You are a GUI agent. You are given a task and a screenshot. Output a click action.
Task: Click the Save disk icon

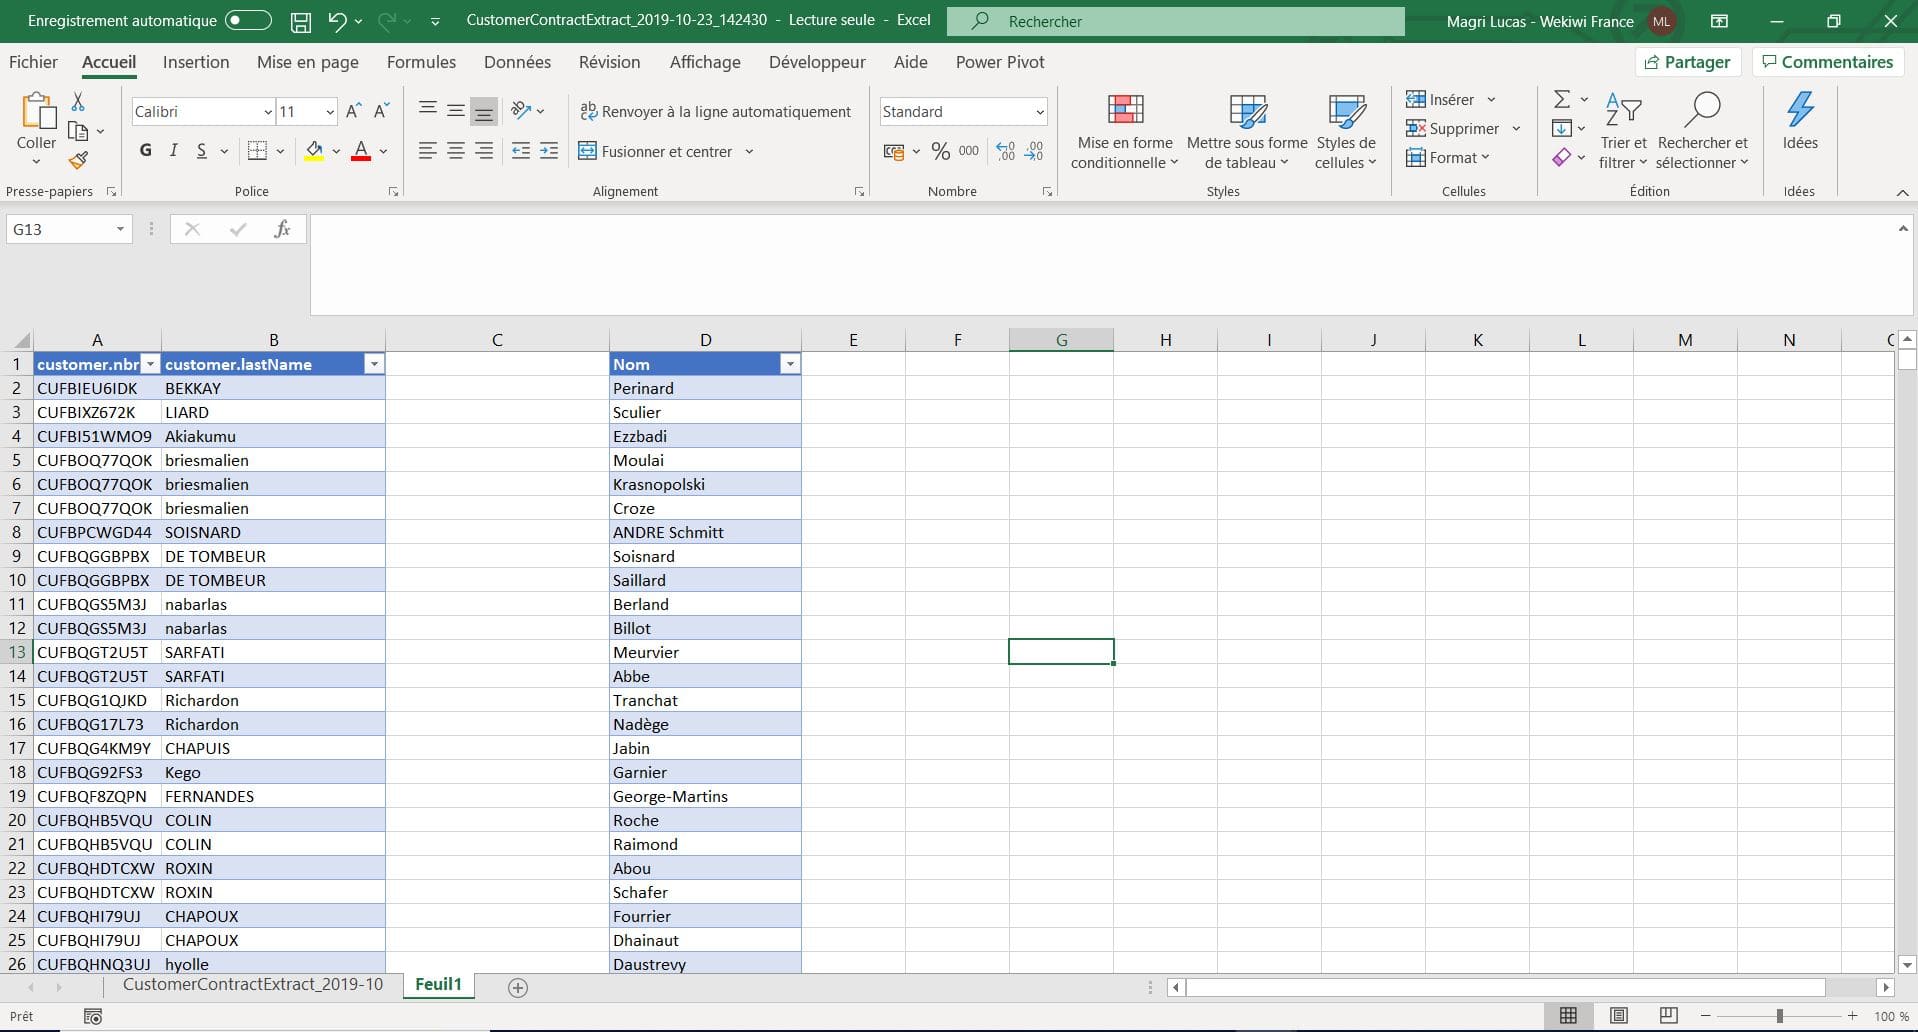point(300,21)
